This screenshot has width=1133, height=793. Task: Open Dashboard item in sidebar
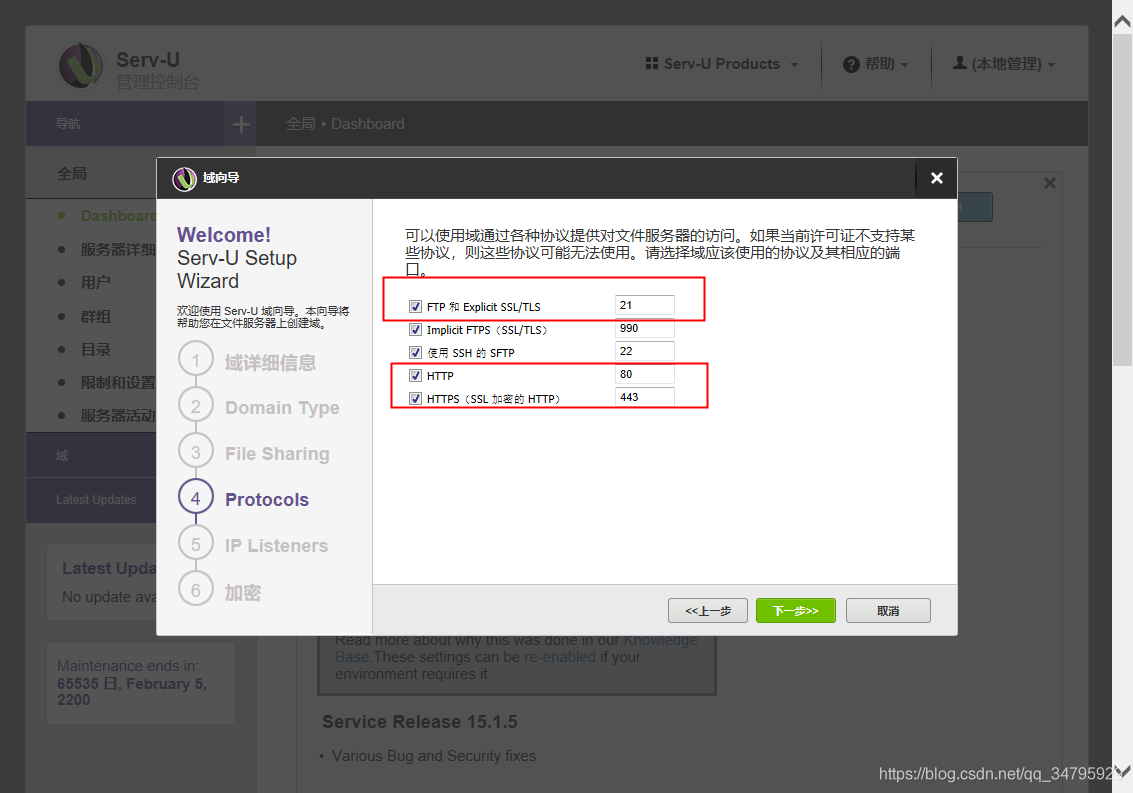pyautogui.click(x=118, y=215)
